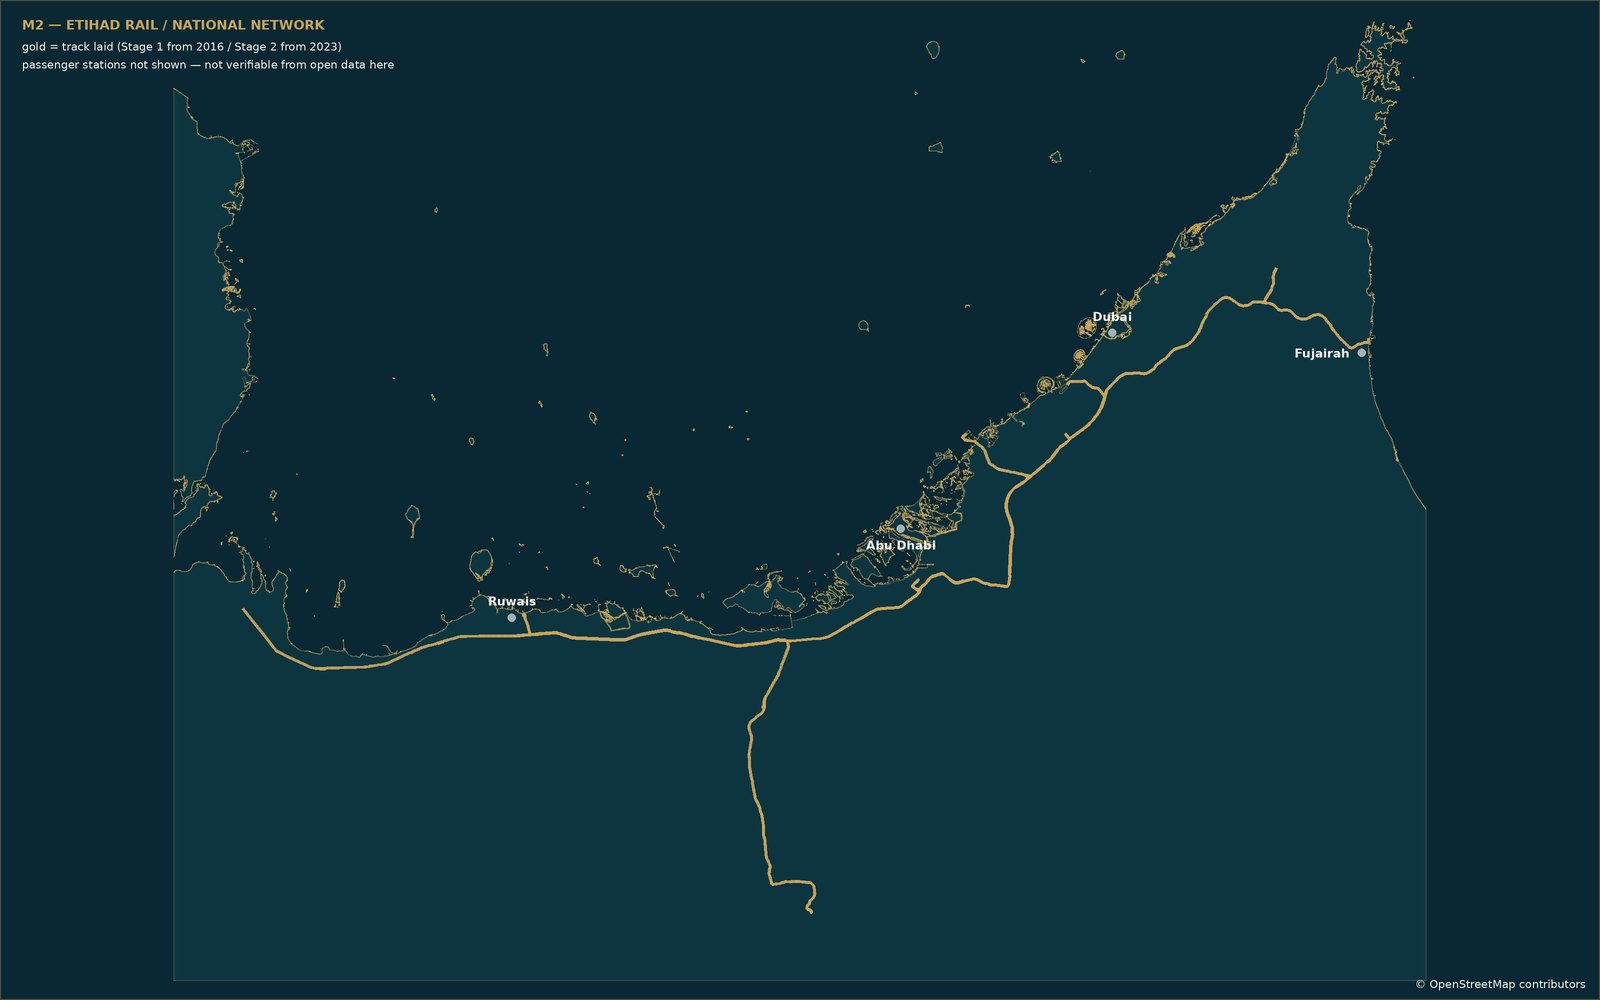Screen dimensions: 1600x1000
Task: Select the "passenger stations not shown" note
Action: 208,65
